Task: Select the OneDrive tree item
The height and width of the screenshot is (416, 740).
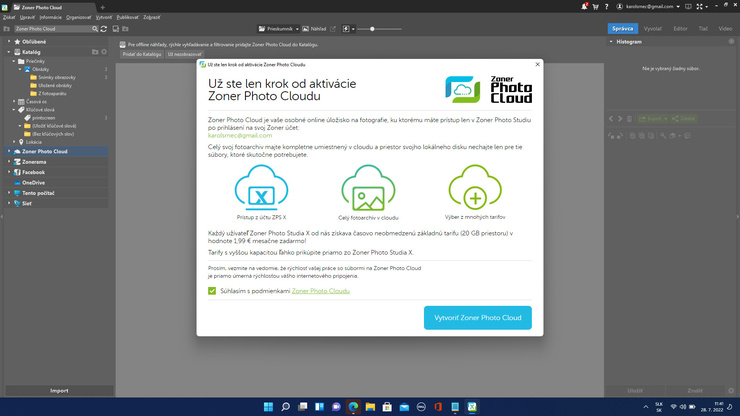Action: 34,183
